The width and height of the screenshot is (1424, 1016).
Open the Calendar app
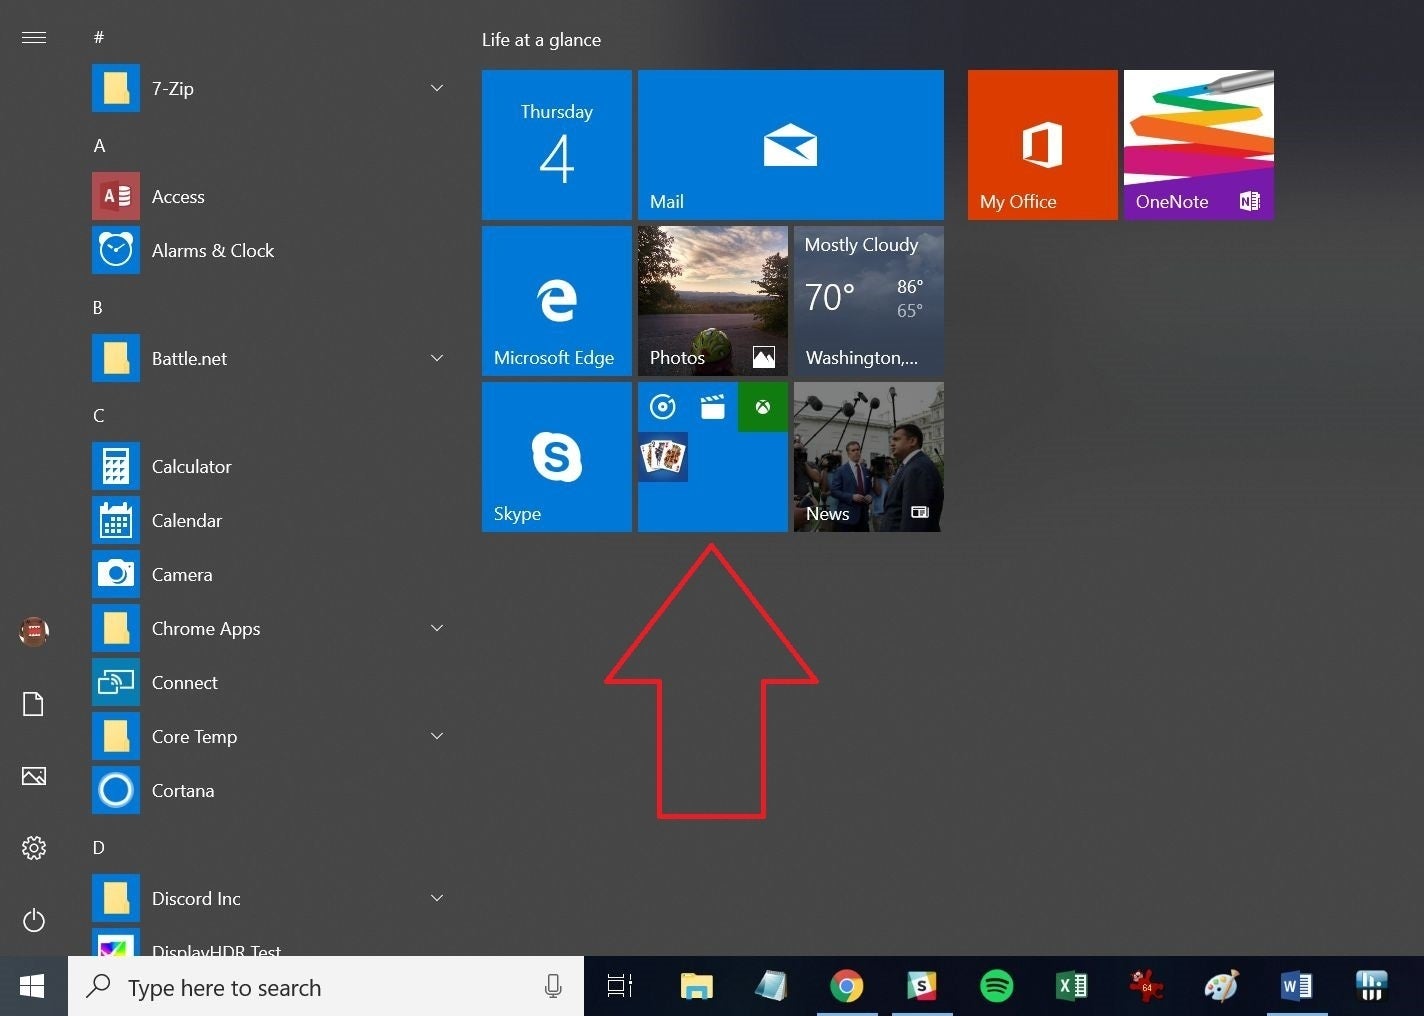pos(270,520)
